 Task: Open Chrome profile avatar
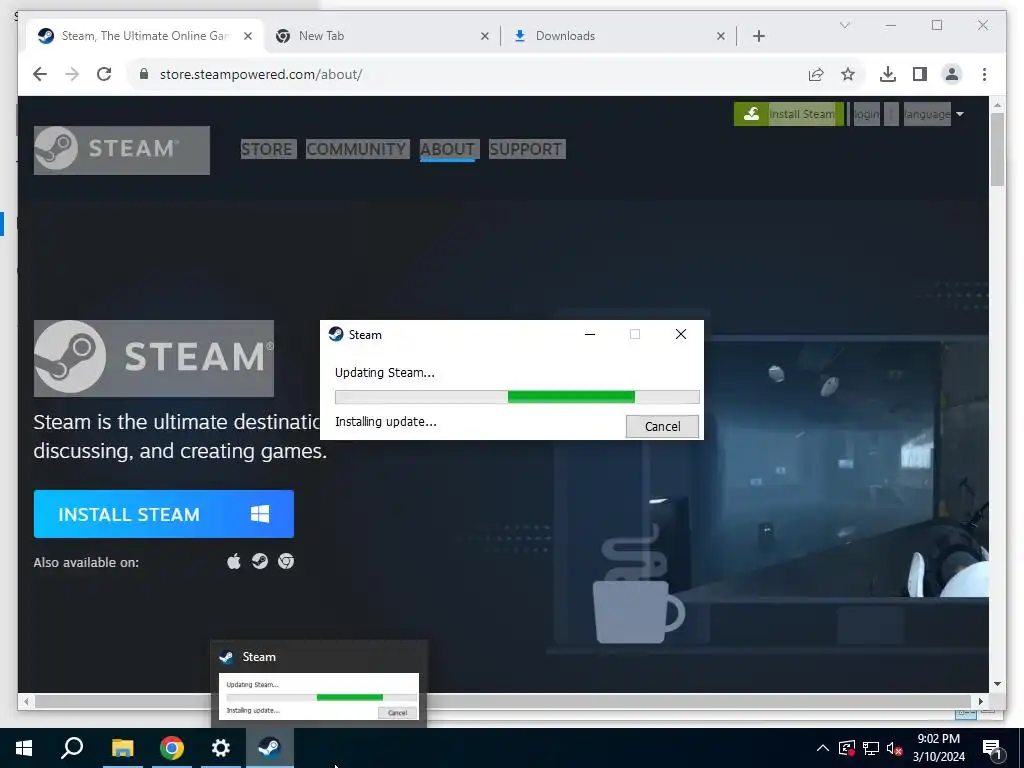[952, 74]
